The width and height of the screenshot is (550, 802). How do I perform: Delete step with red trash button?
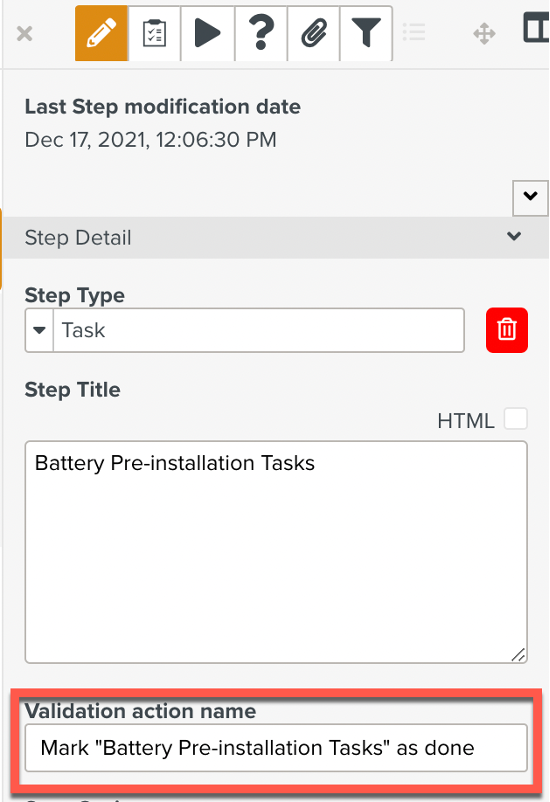[507, 330]
